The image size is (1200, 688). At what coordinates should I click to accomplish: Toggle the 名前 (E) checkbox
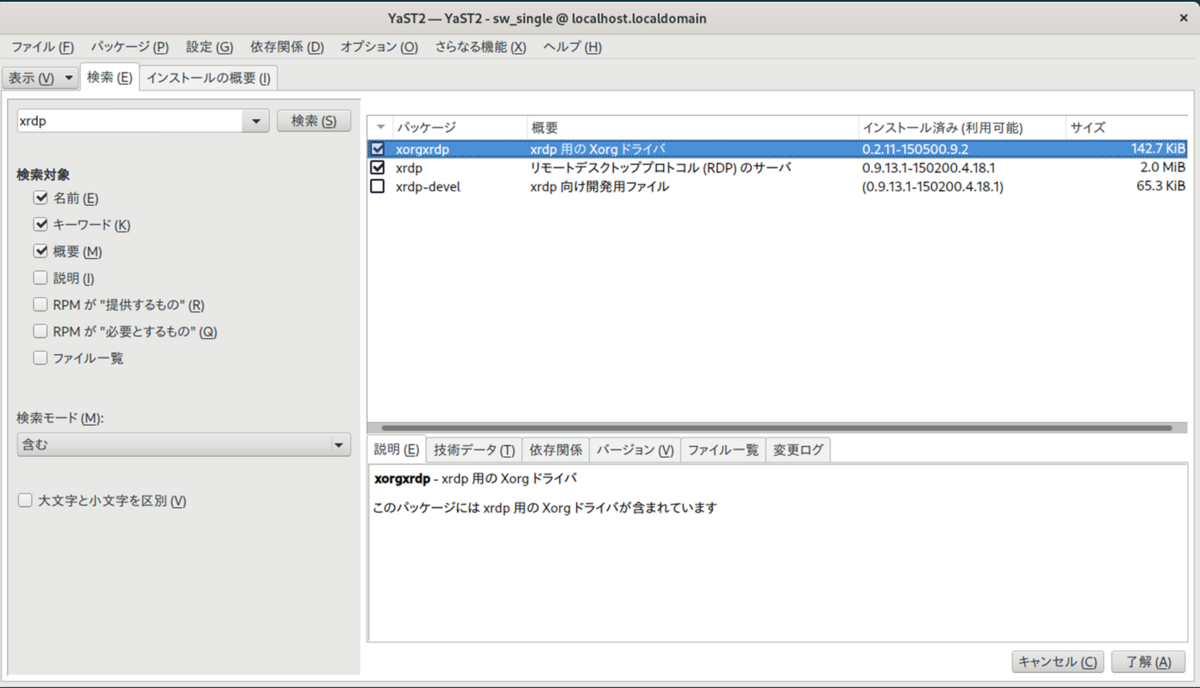41,198
